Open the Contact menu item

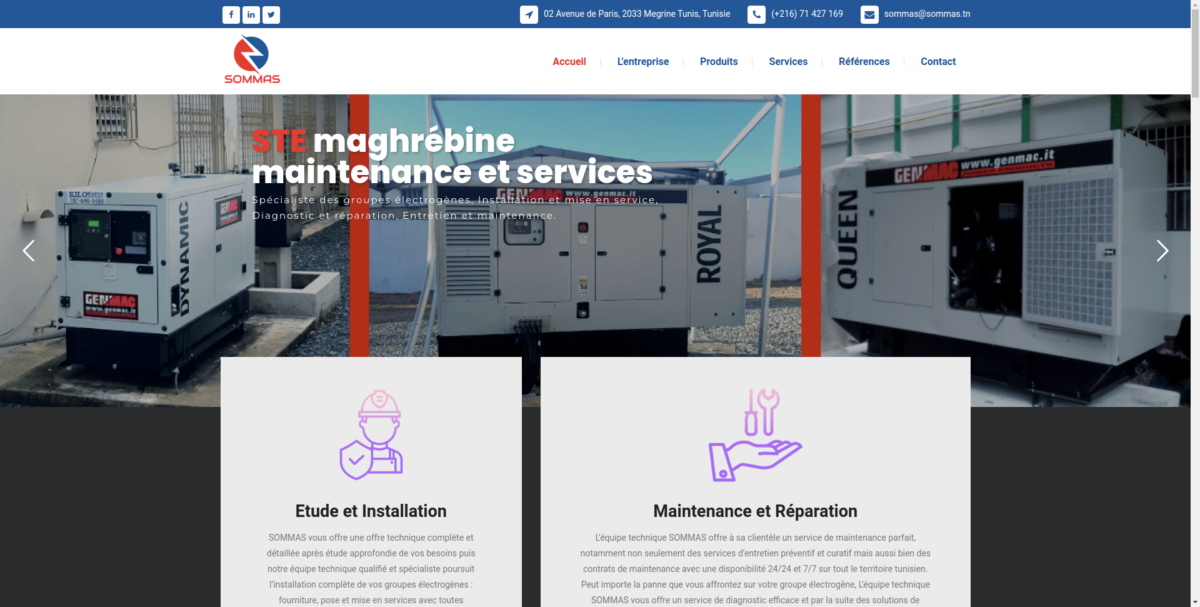click(x=938, y=62)
